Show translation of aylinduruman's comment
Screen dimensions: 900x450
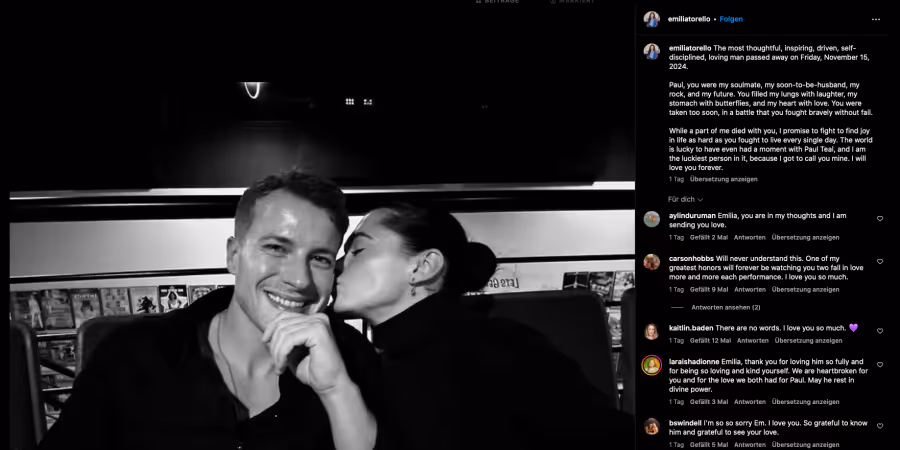tap(805, 238)
